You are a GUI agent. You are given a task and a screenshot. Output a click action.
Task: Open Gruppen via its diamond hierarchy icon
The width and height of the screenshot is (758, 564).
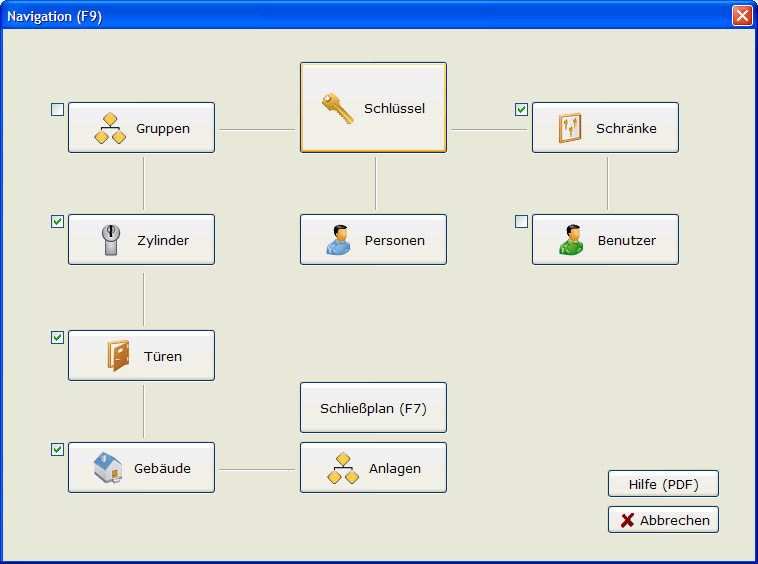110,128
